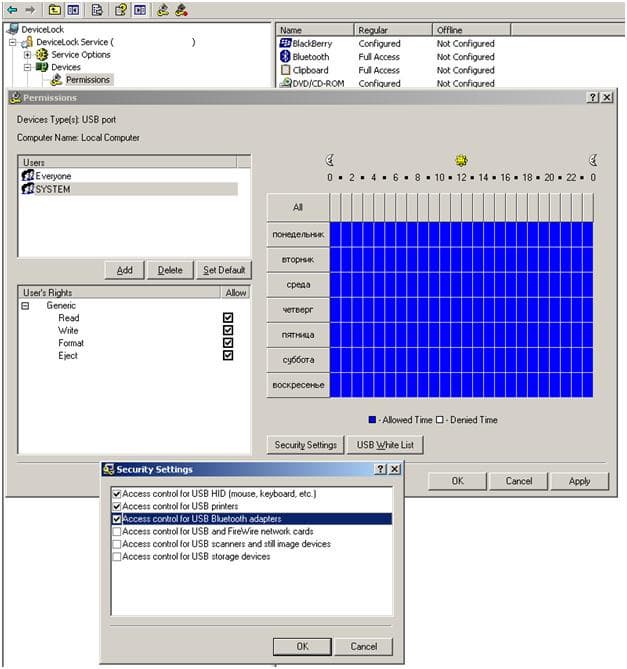The width and height of the screenshot is (627, 669).
Task: Uncheck the Format allow checkbox
Action: click(228, 343)
